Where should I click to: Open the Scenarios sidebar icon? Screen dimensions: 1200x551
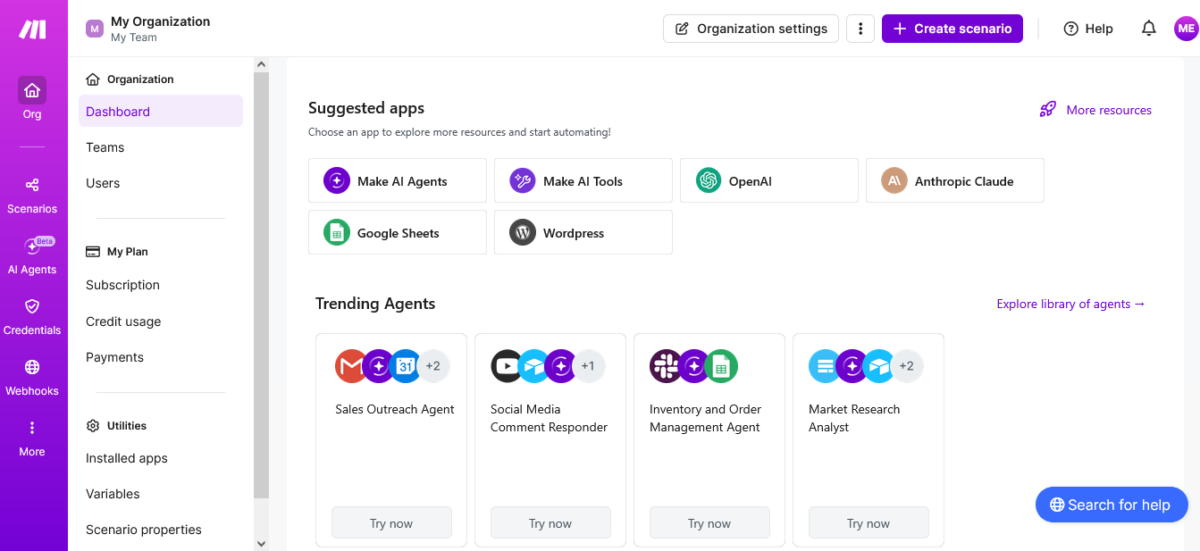32,185
